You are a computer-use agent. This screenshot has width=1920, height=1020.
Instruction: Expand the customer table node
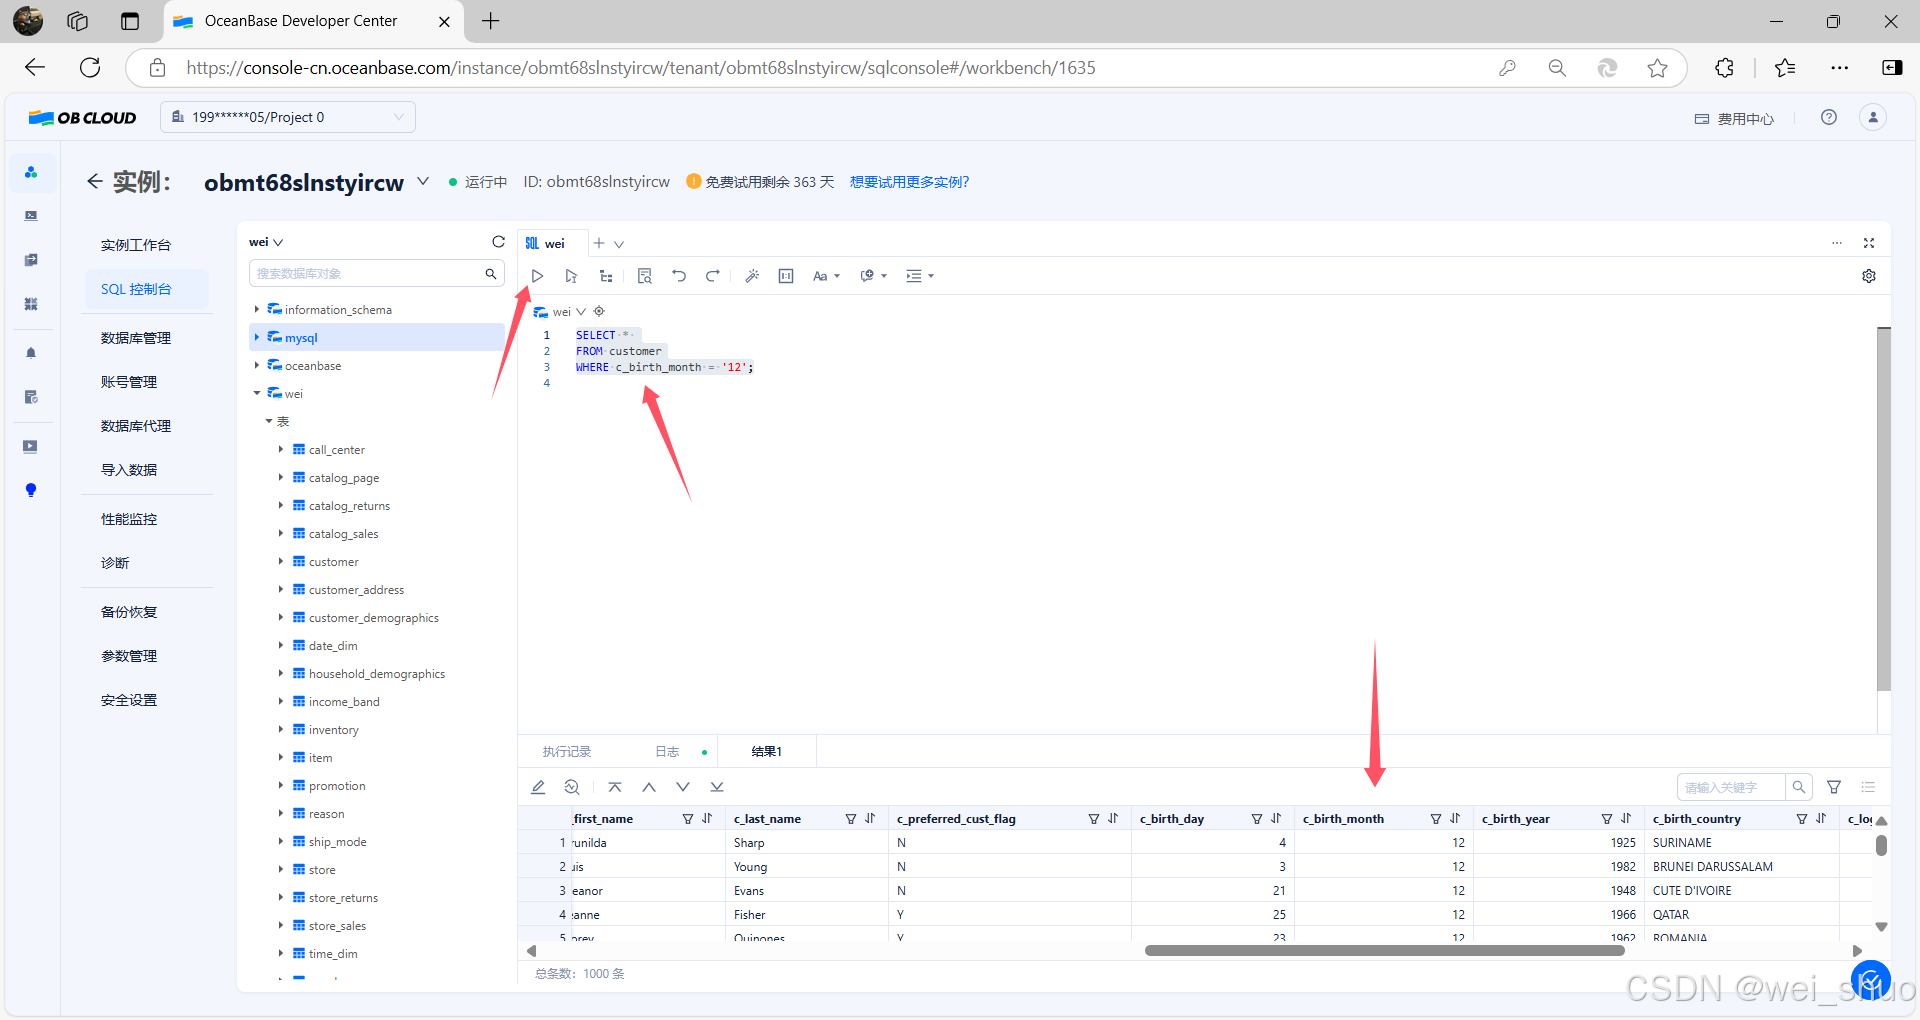tap(281, 561)
